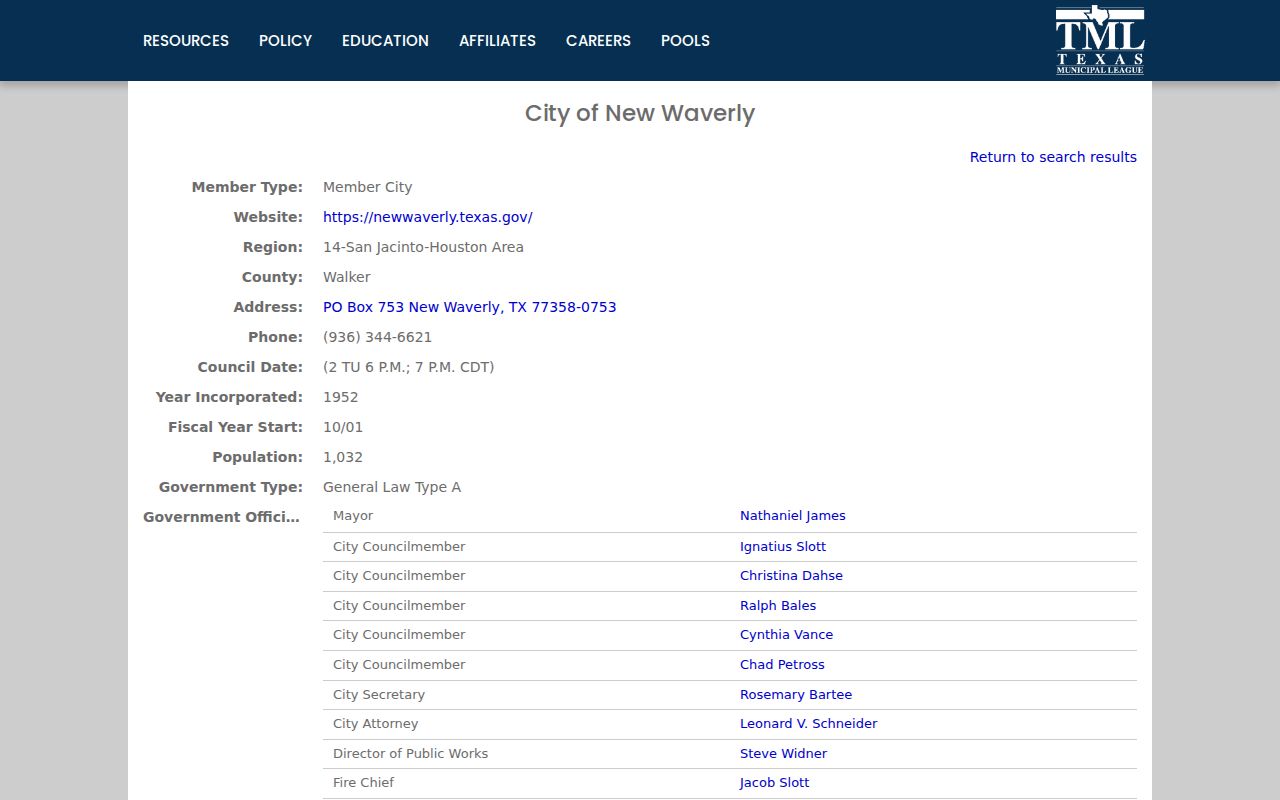Click the county value Walker

347,277
